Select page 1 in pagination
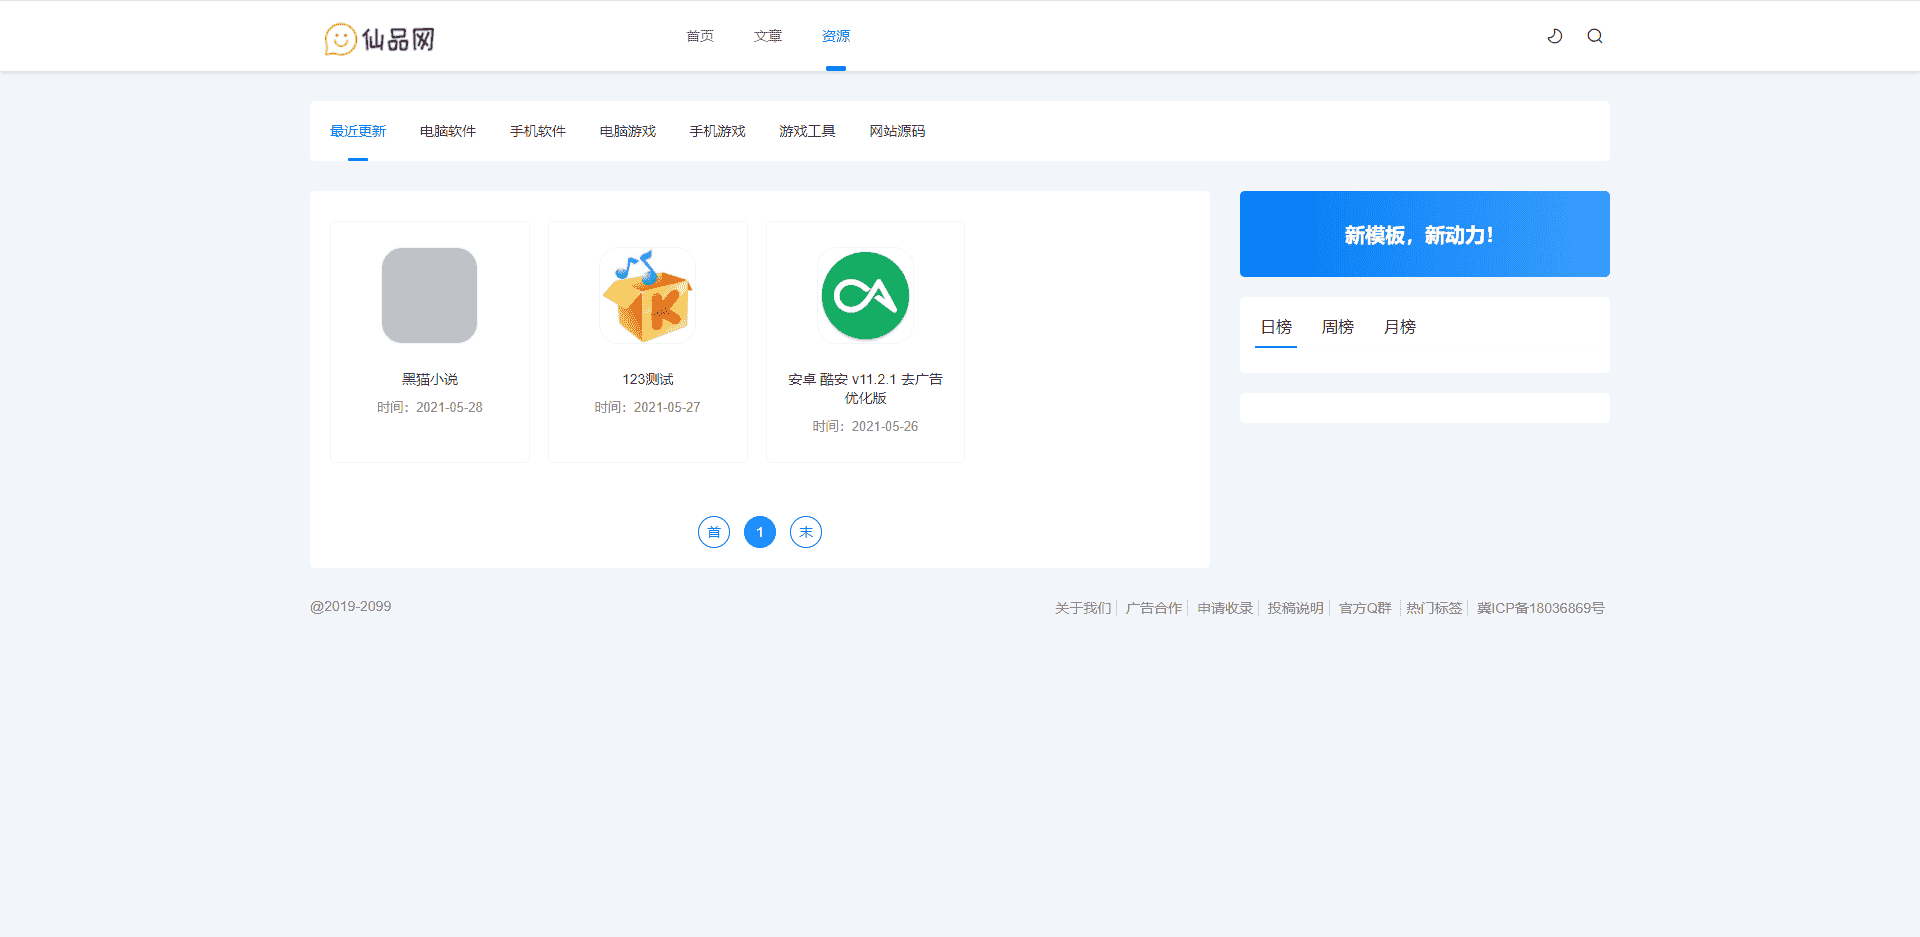Screen dimensions: 1920x937 760,532
